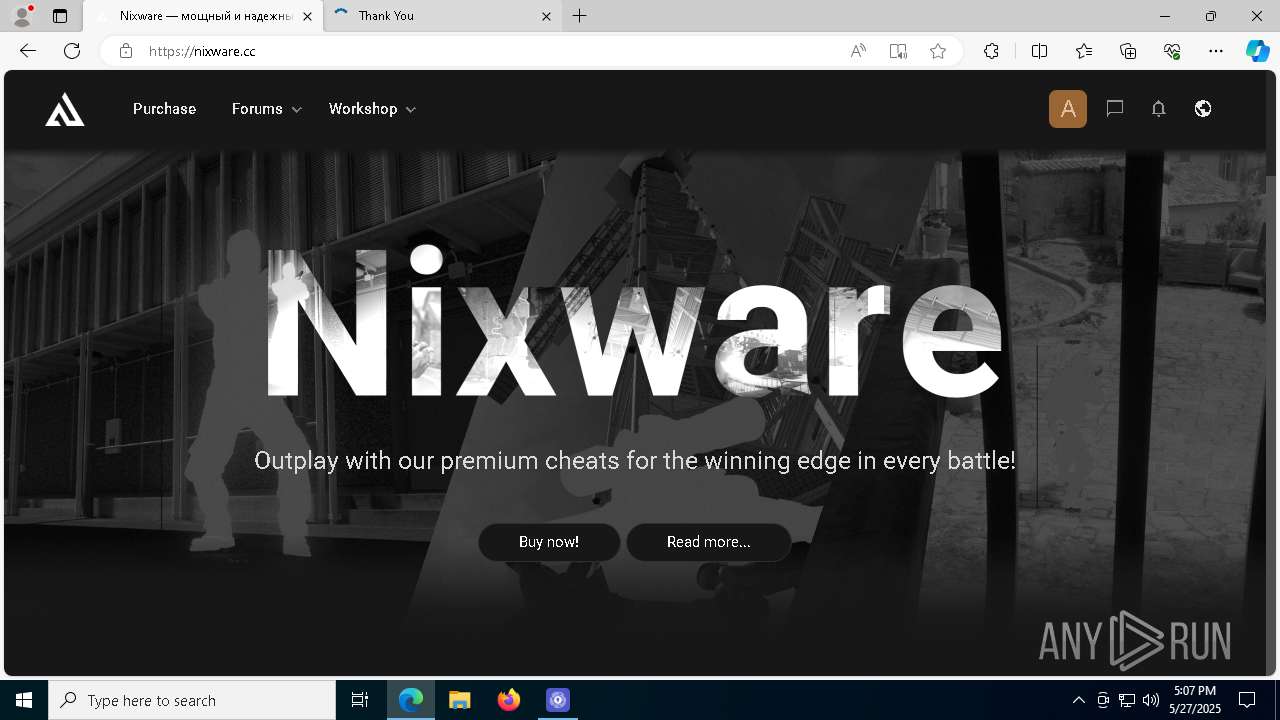
Task: Open Copilot sidebar icon
Action: pyautogui.click(x=1257, y=51)
